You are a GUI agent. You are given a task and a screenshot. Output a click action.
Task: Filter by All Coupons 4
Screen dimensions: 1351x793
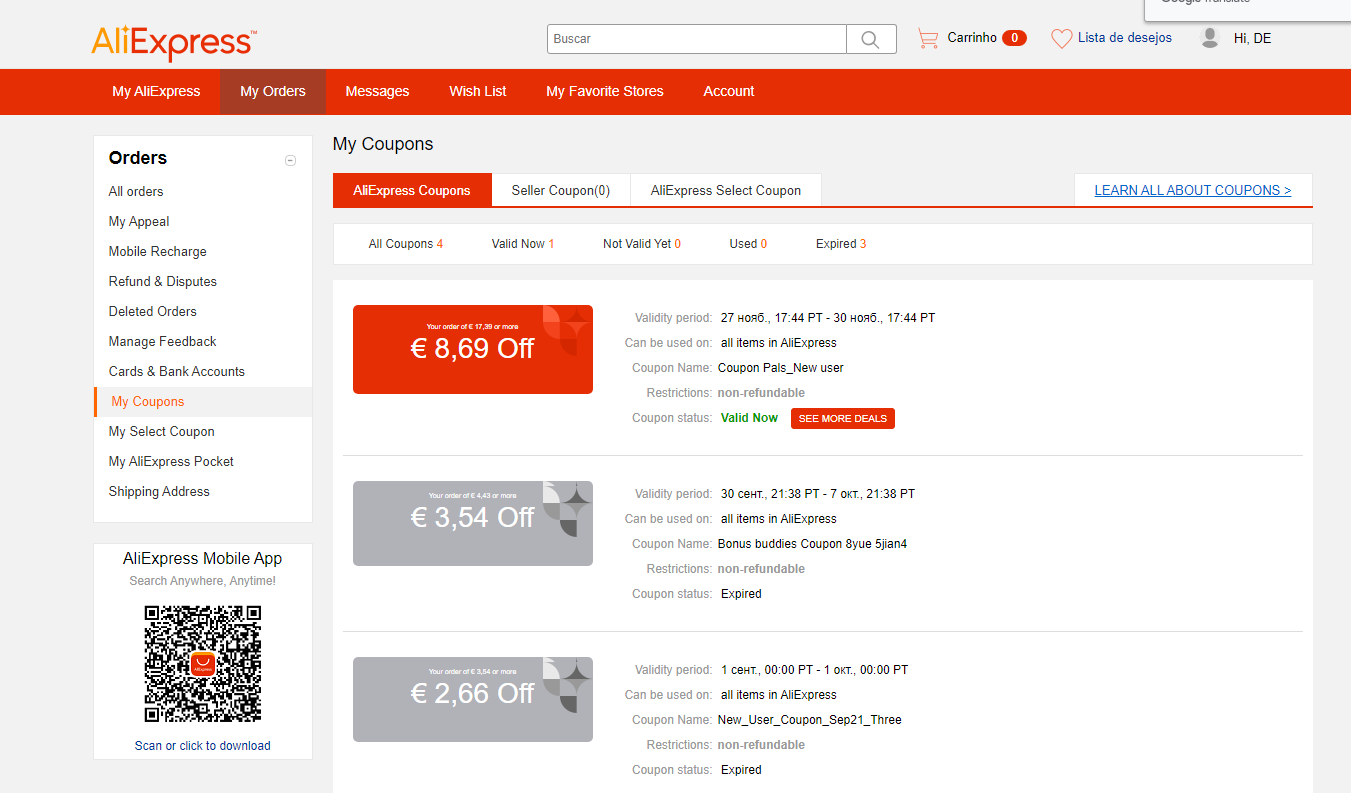[x=406, y=244]
